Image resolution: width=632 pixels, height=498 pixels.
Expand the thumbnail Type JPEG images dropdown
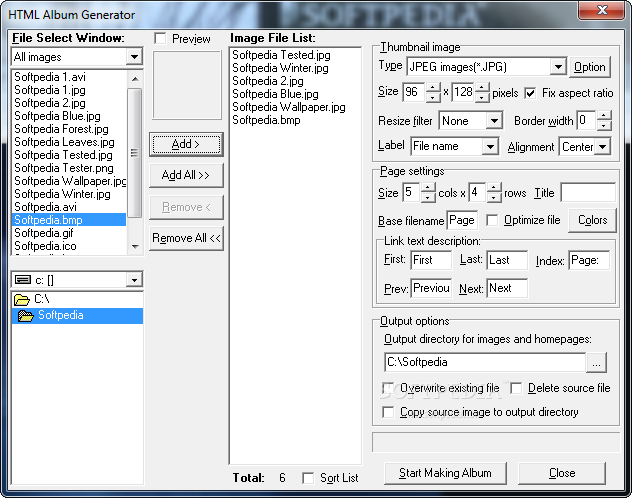[x=558, y=66]
